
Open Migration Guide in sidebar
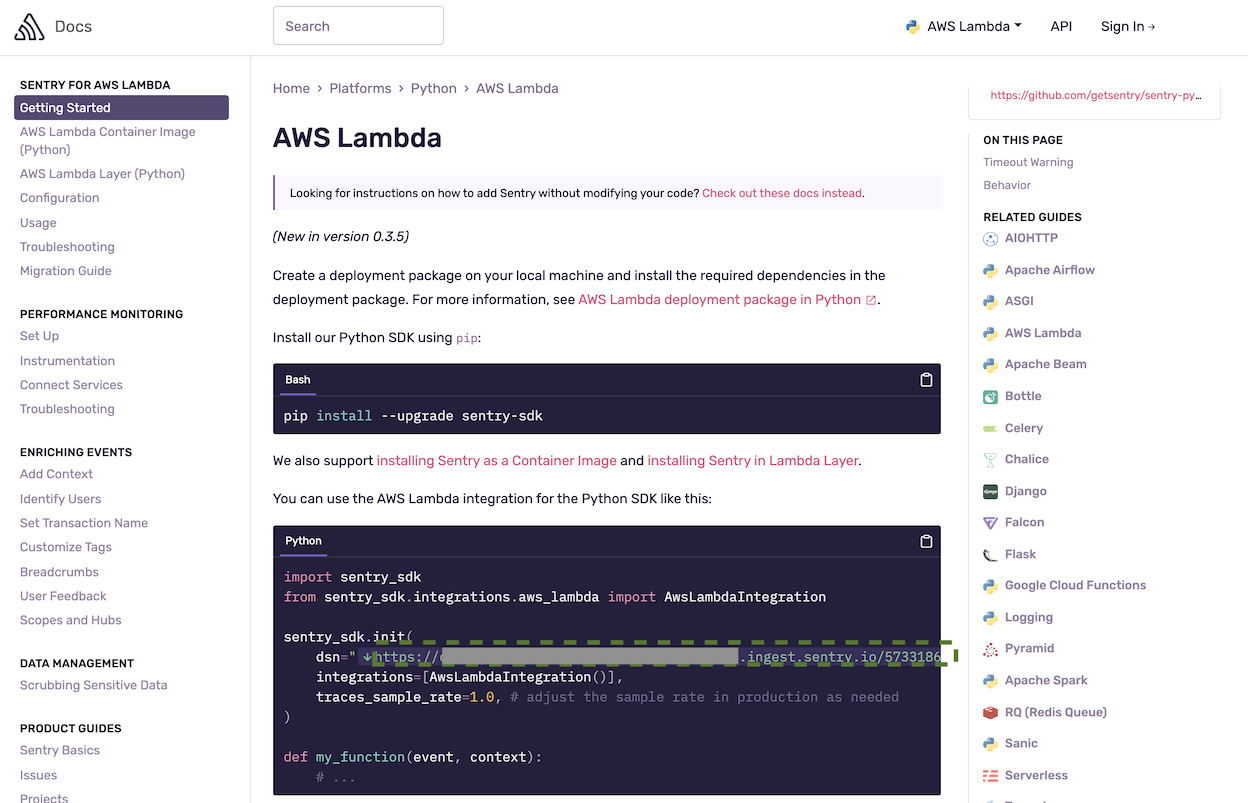pos(66,271)
